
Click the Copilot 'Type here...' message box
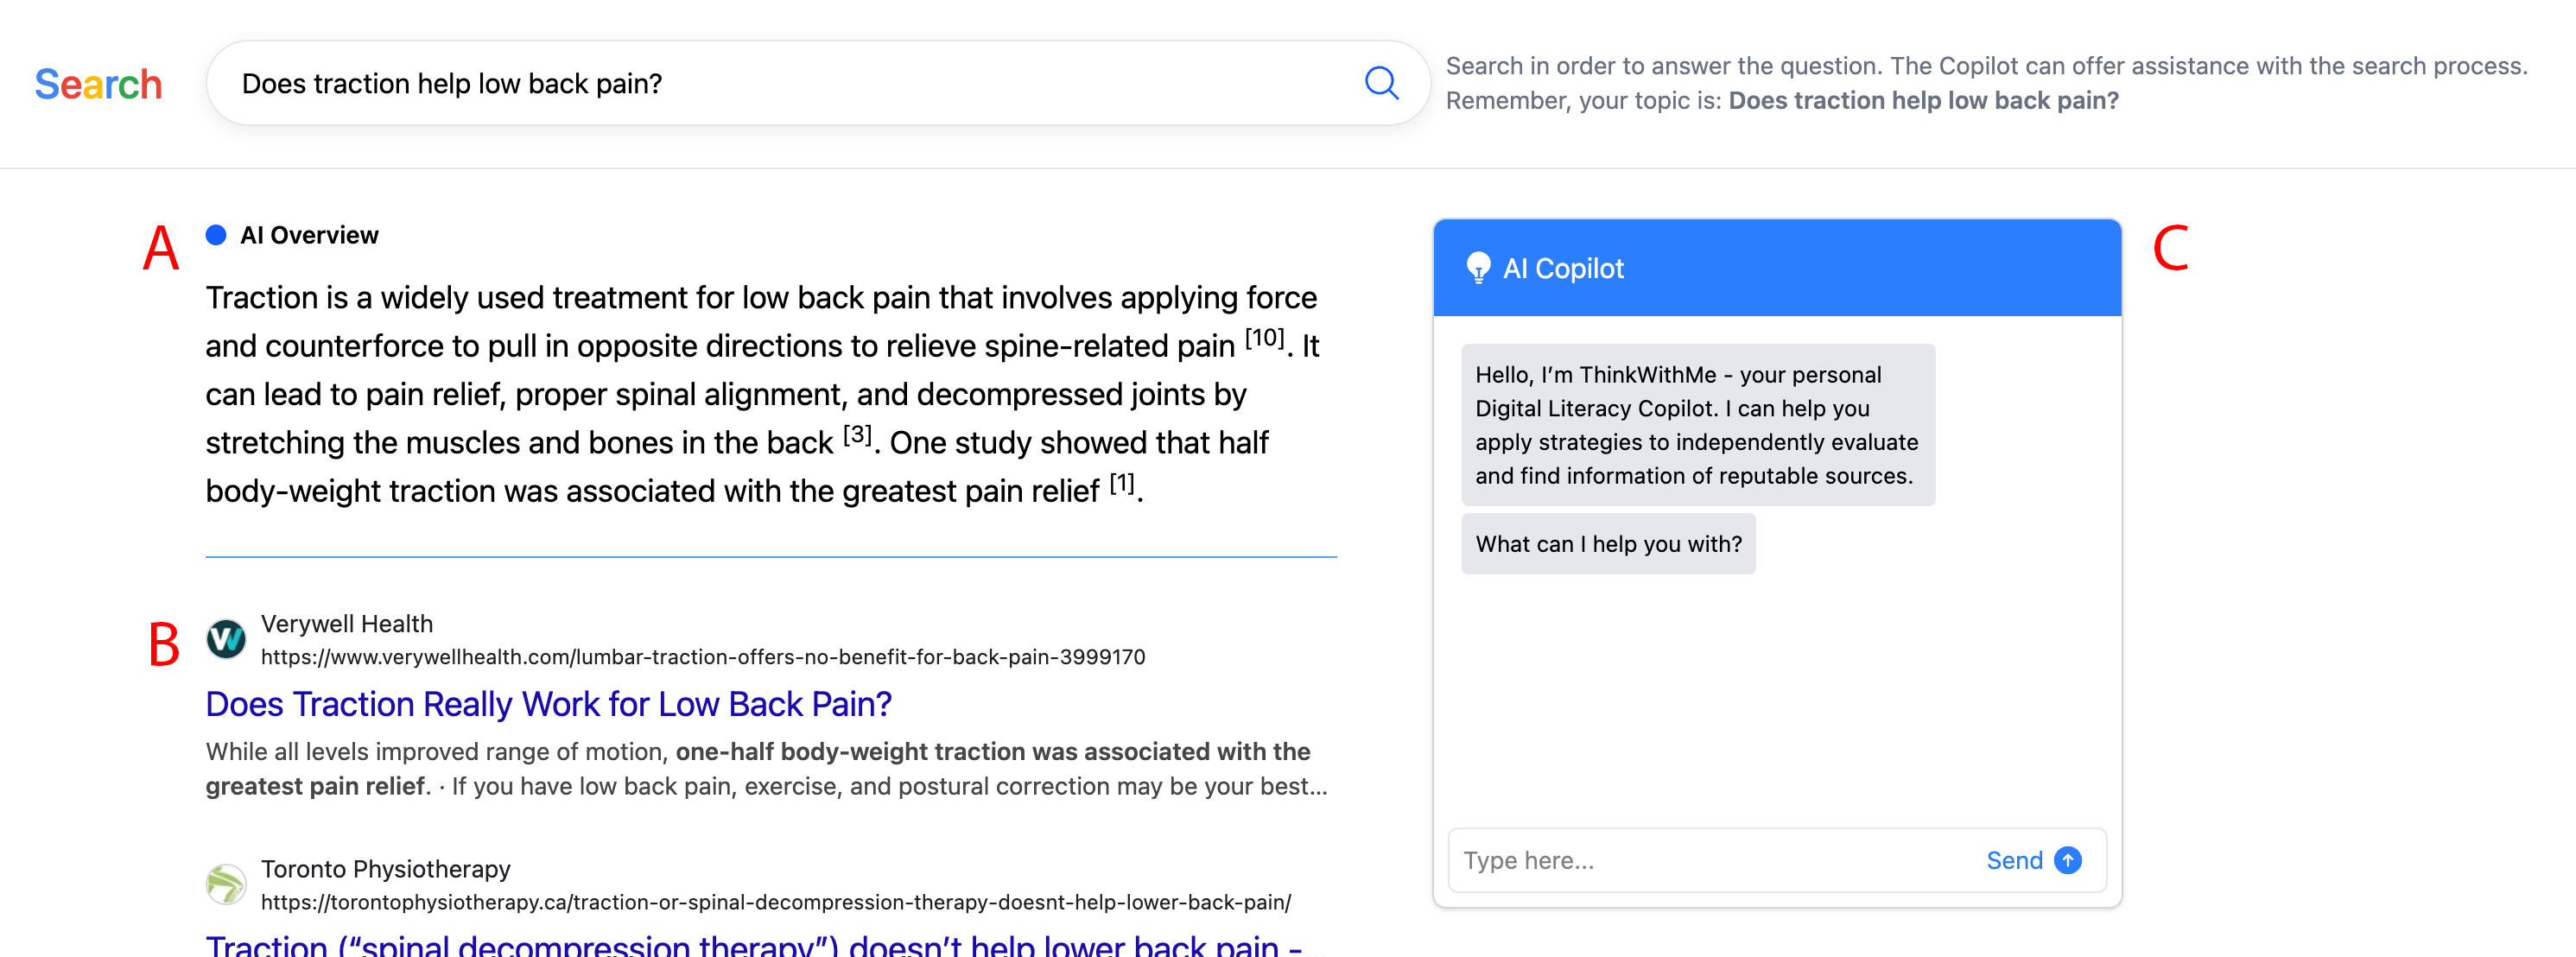point(1710,860)
